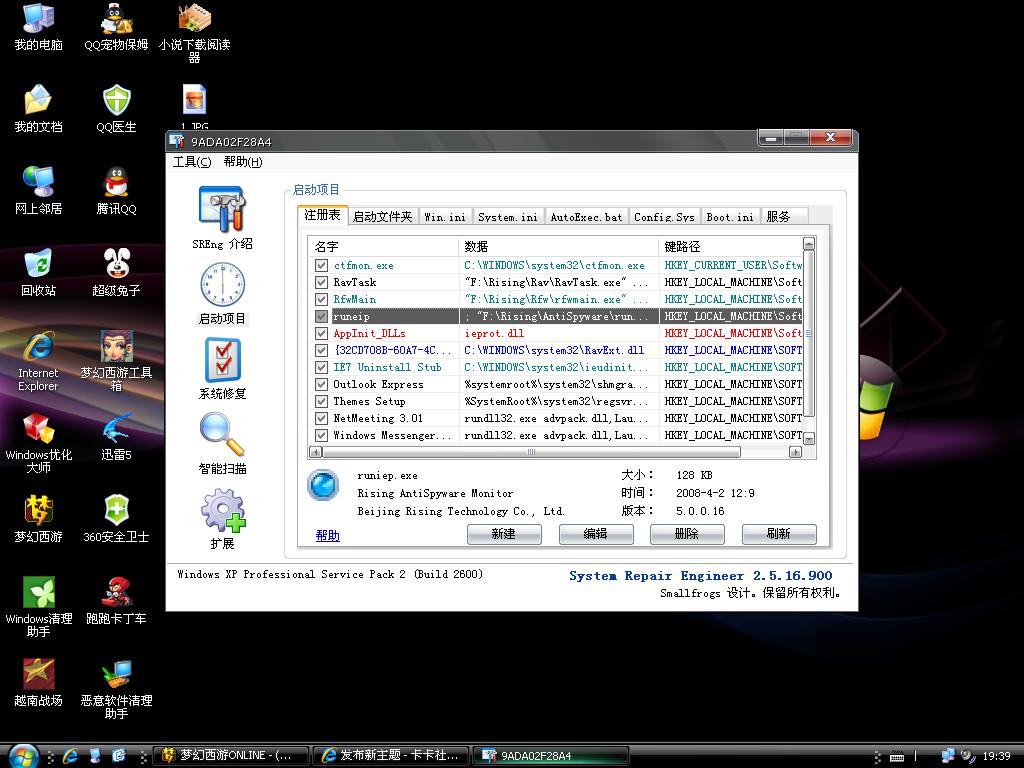Click the 帮助 hyperlink
This screenshot has width=1024, height=768.
pos(328,536)
